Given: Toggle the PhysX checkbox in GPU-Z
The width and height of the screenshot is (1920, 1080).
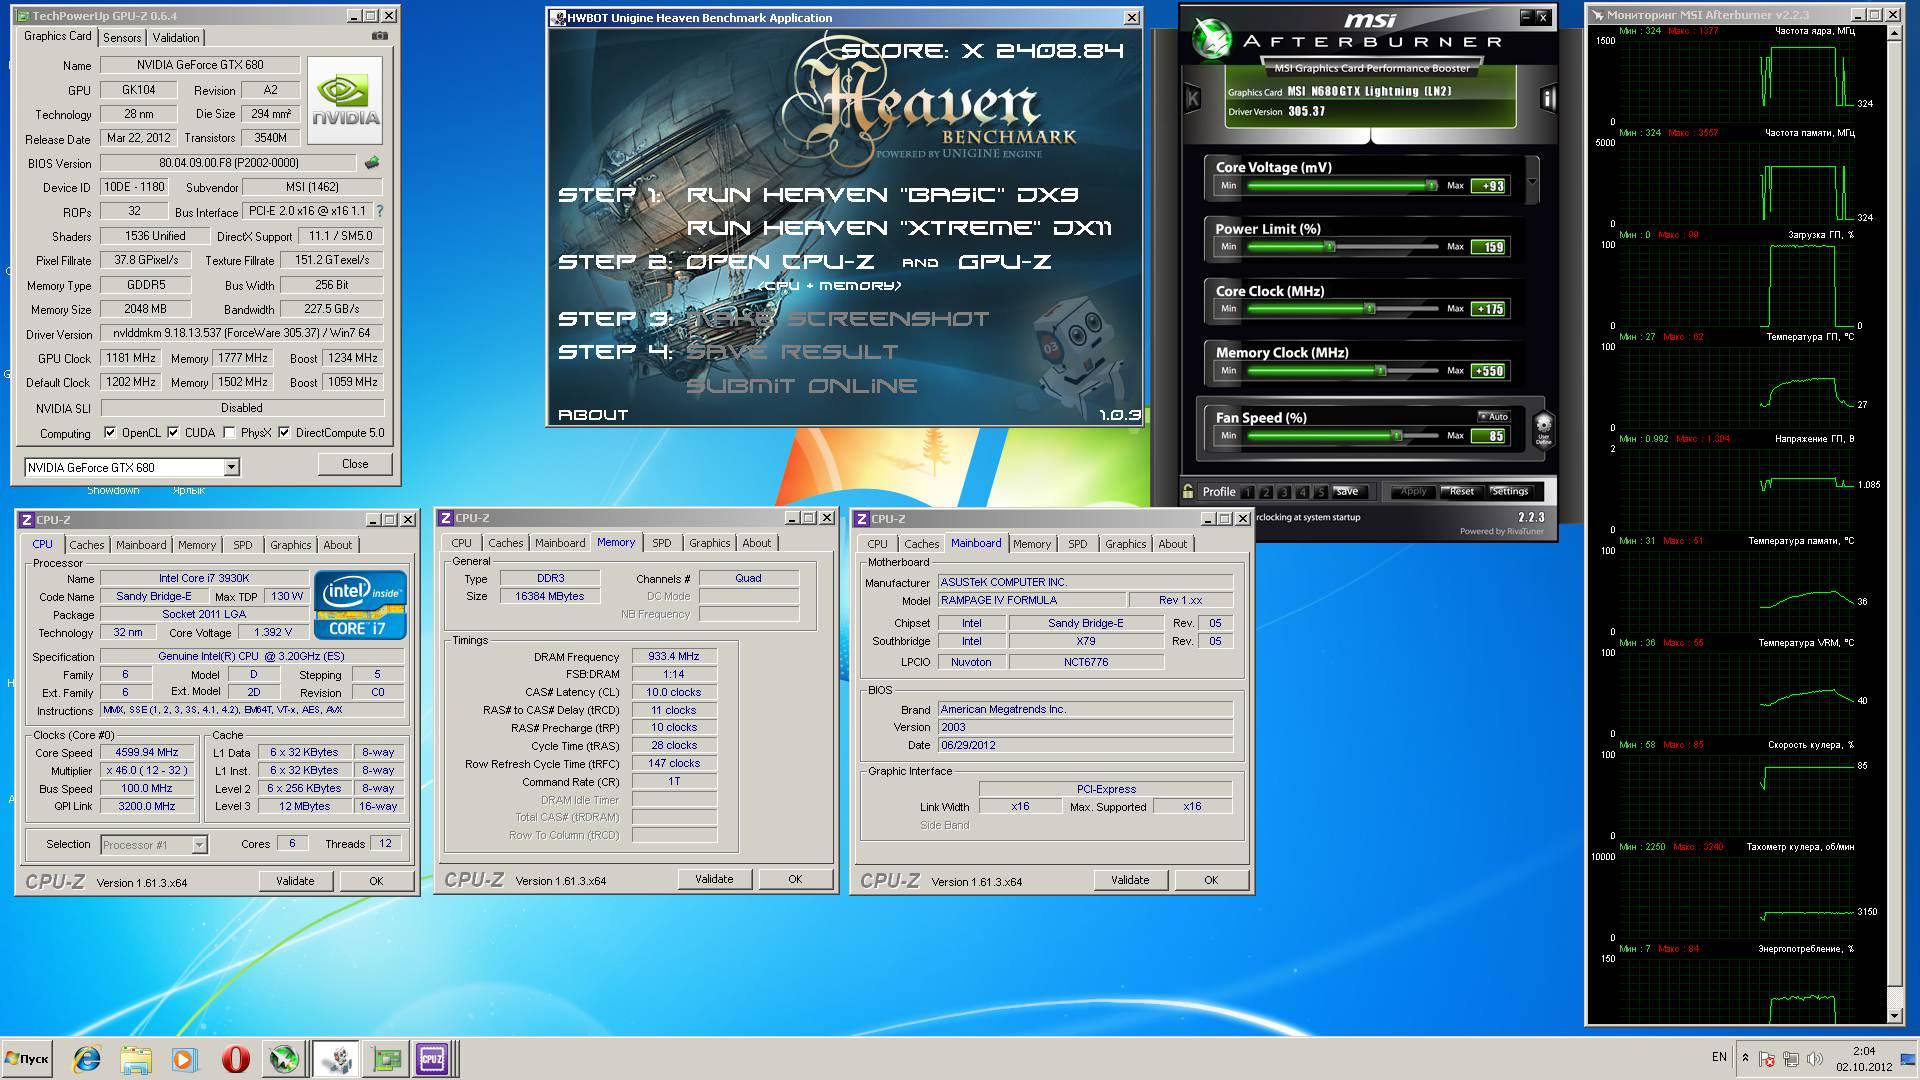Looking at the screenshot, I should (x=230, y=433).
